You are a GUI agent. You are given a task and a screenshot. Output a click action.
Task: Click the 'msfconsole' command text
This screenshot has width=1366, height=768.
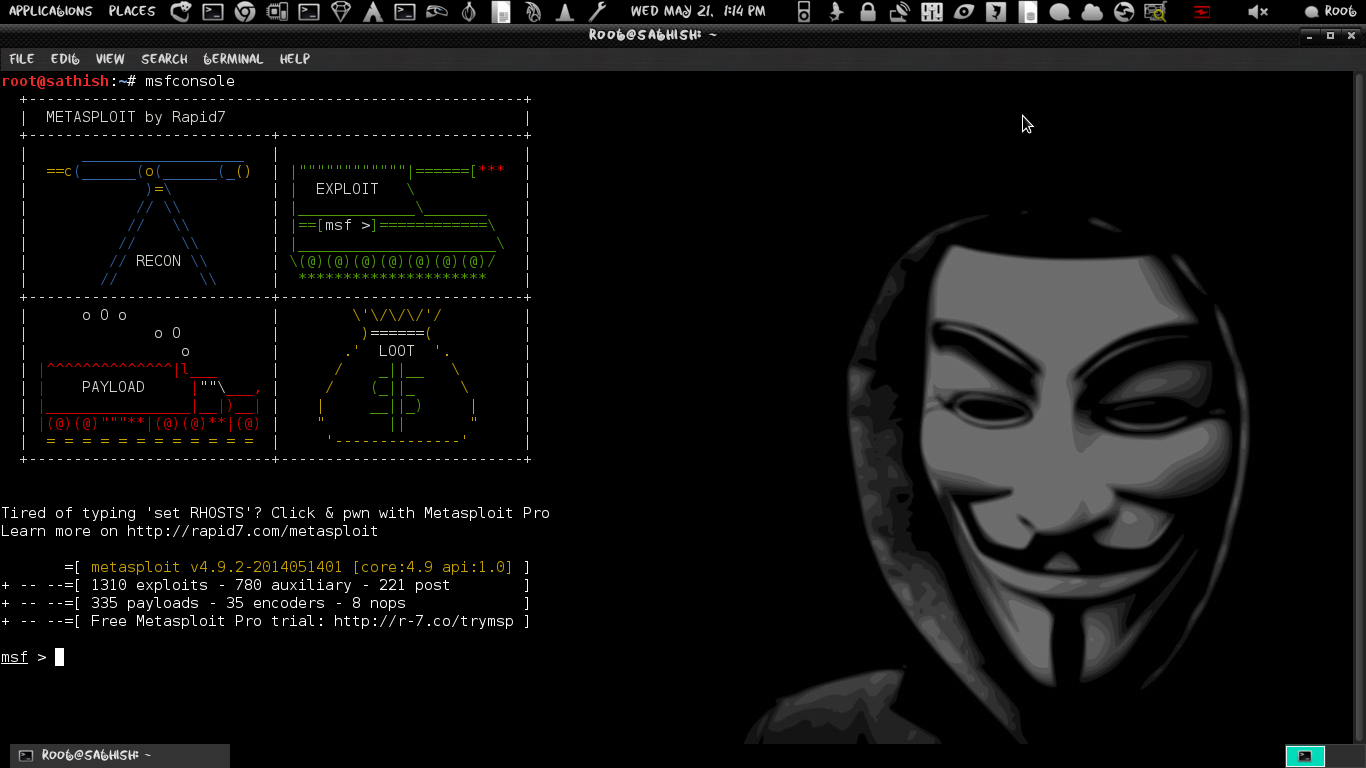pyautogui.click(x=190, y=81)
